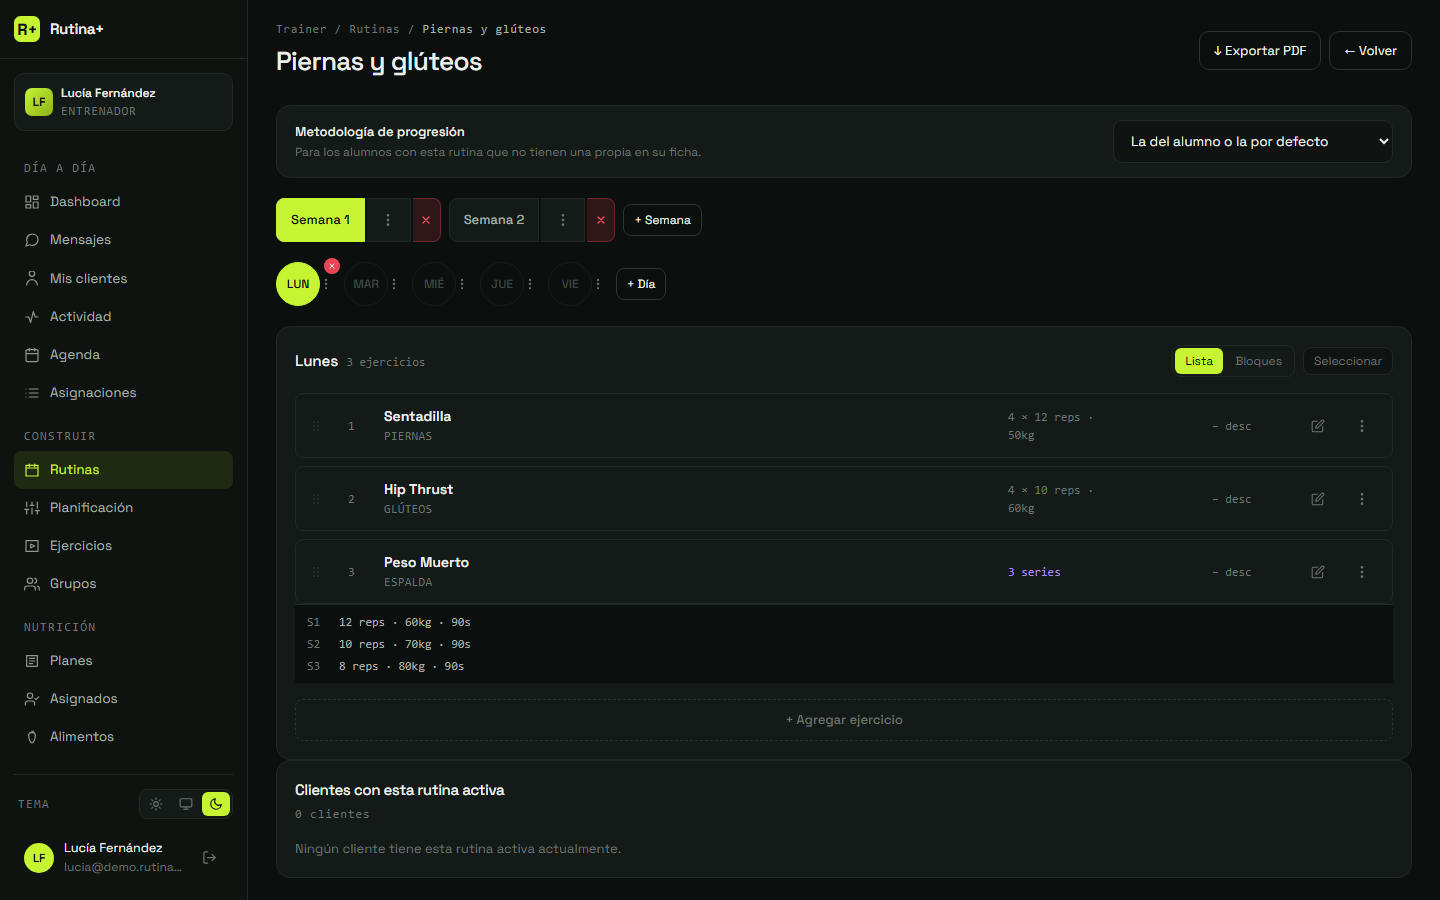Screen dimensions: 1440x900
Task: Select the MIÉ day tab
Action: click(x=434, y=284)
